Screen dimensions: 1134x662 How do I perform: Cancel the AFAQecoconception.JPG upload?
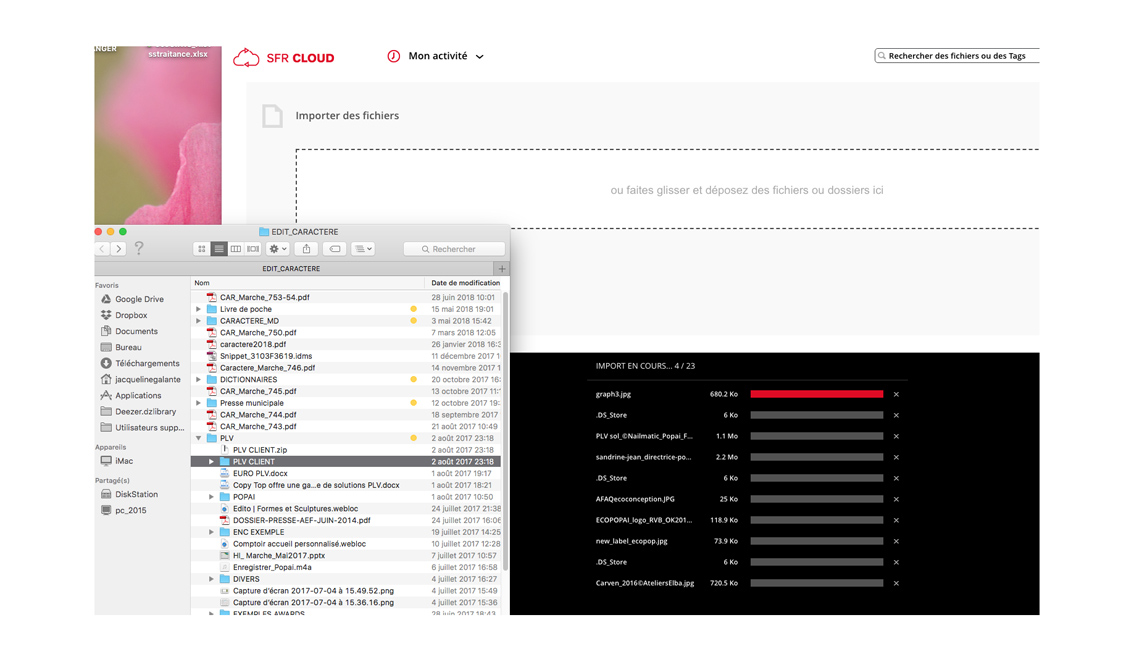[x=896, y=499]
